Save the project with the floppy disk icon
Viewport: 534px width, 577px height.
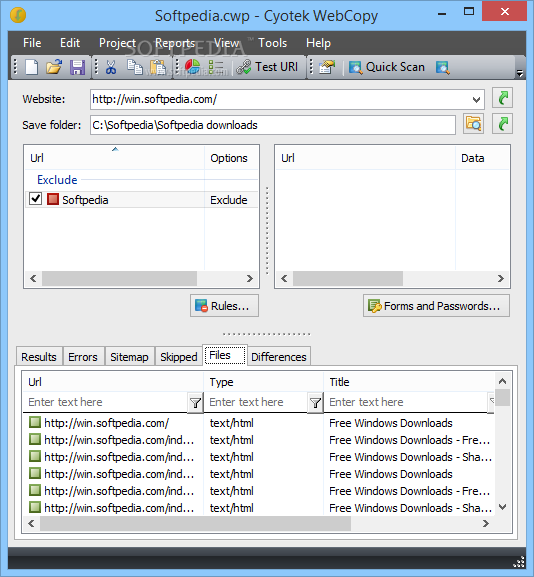click(x=77, y=67)
